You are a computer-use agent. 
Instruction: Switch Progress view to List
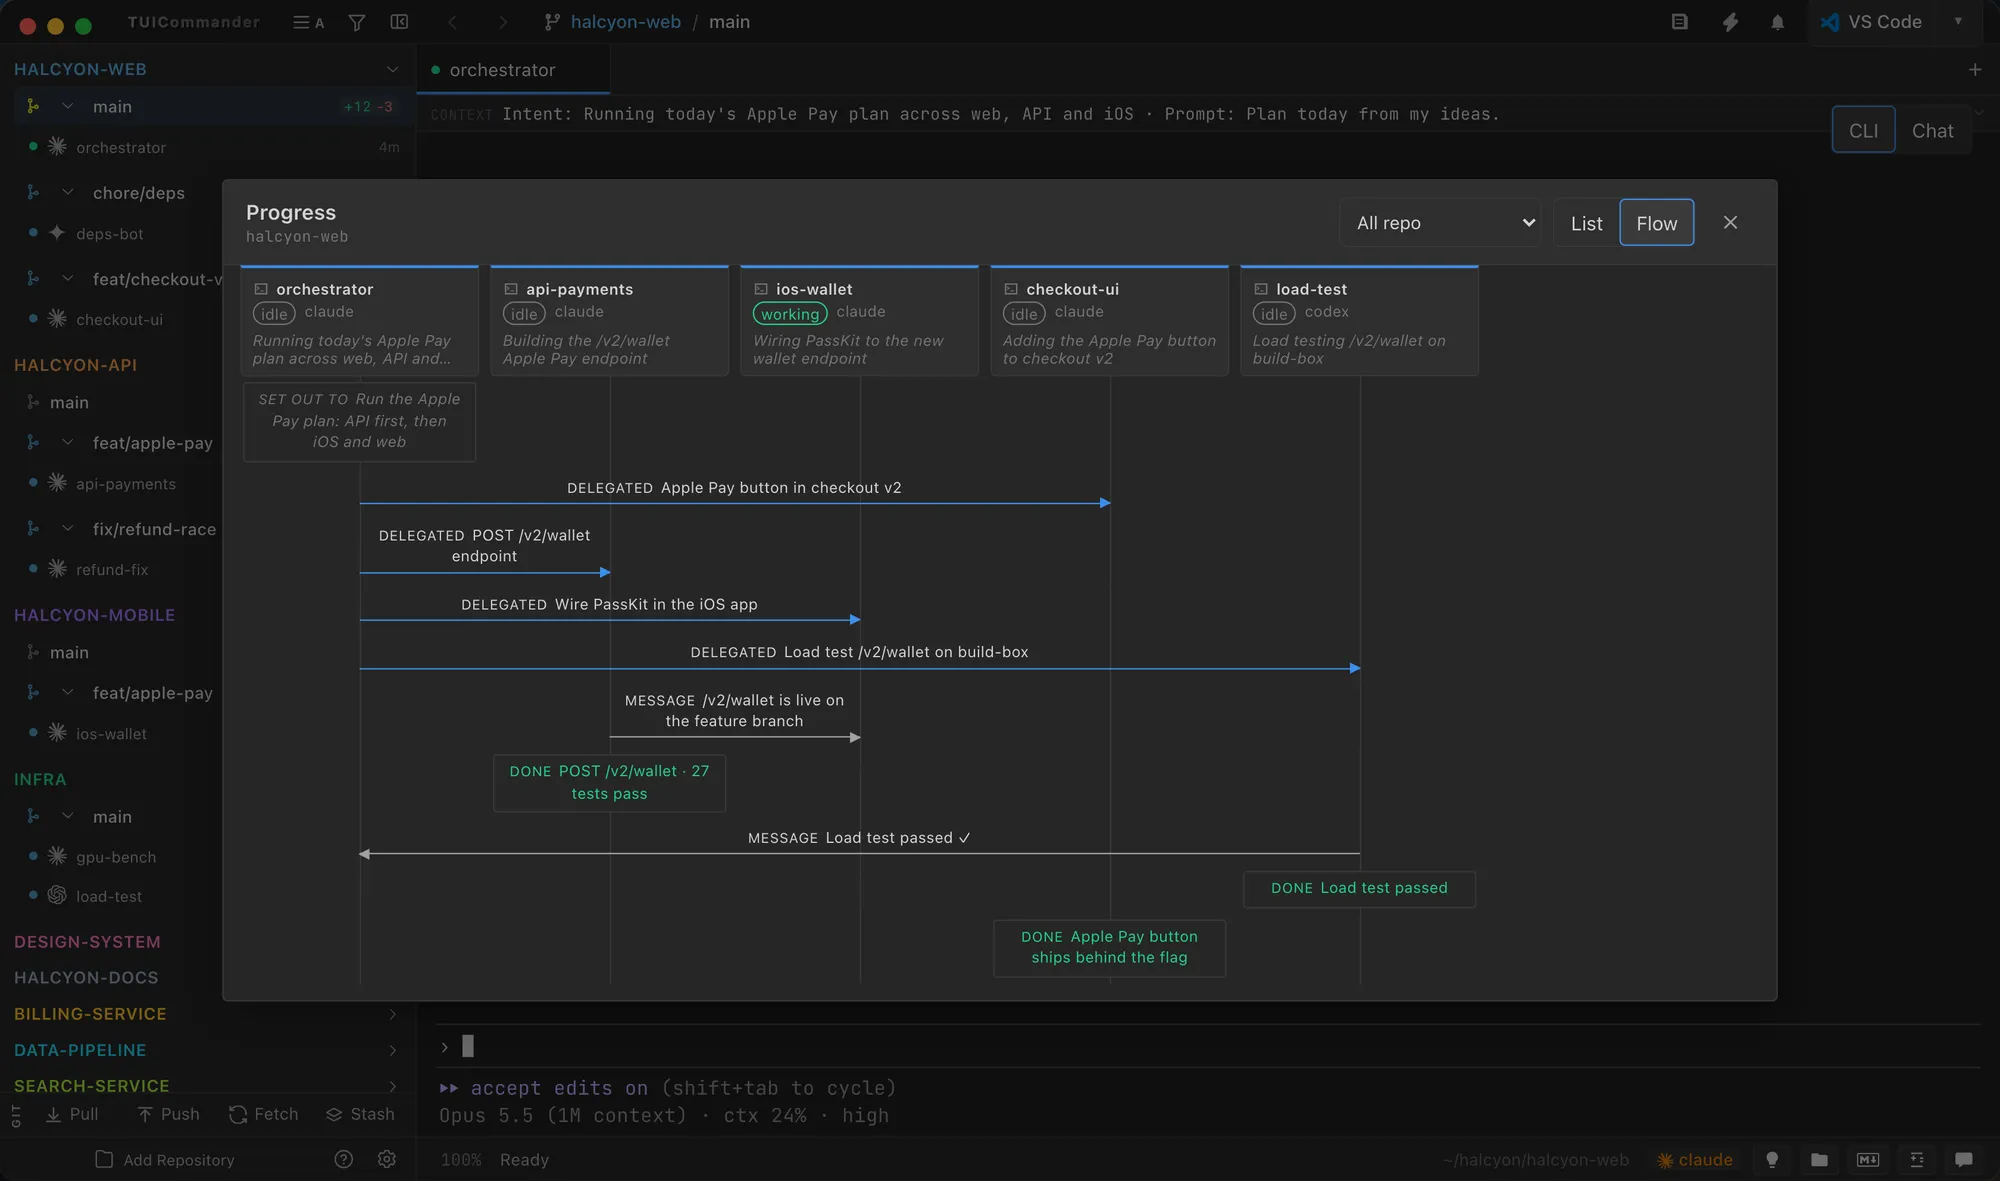click(1586, 223)
